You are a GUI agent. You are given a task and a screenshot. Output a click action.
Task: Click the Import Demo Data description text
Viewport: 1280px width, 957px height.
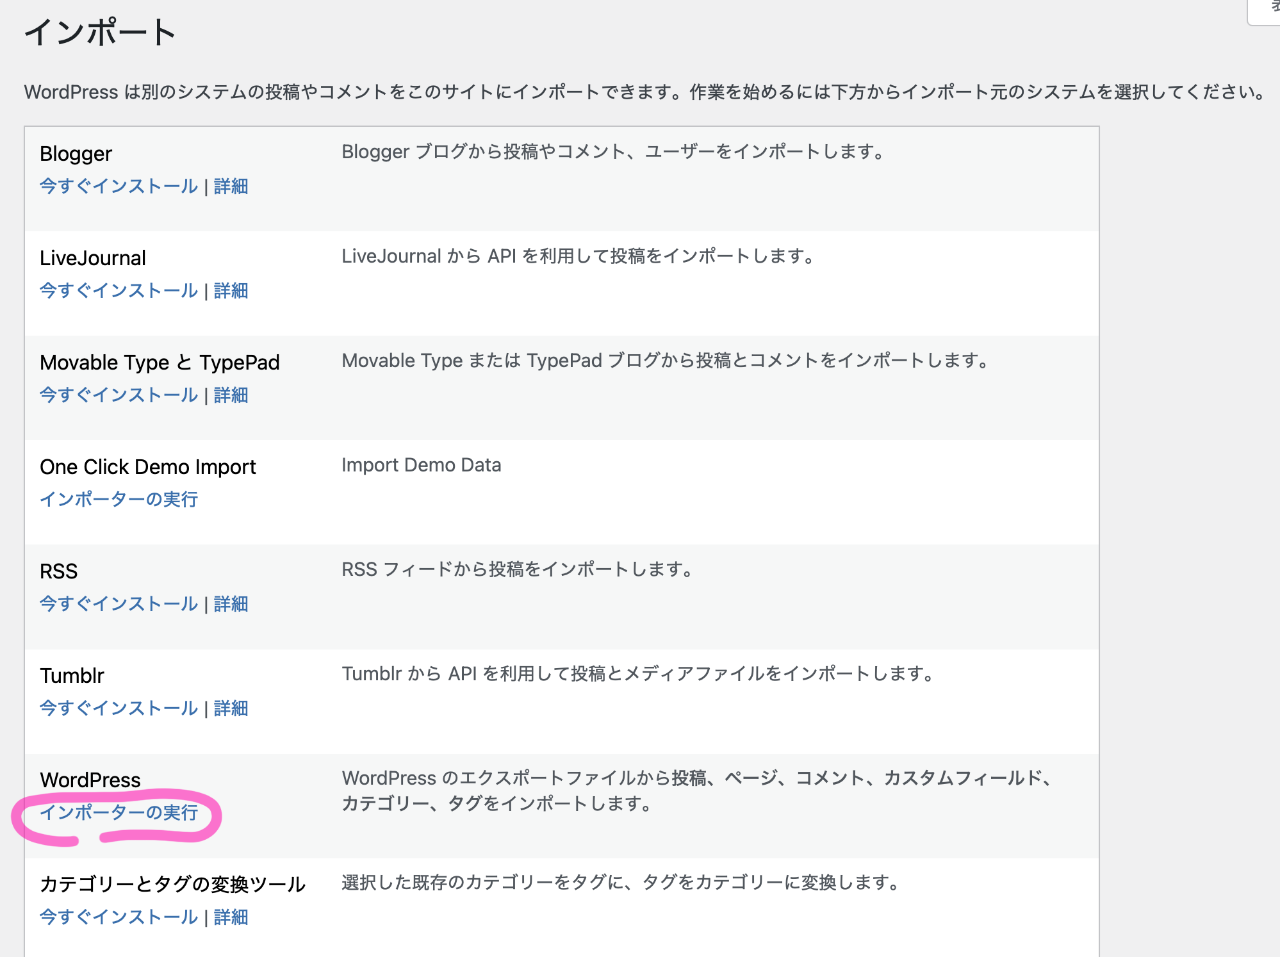coord(421,465)
